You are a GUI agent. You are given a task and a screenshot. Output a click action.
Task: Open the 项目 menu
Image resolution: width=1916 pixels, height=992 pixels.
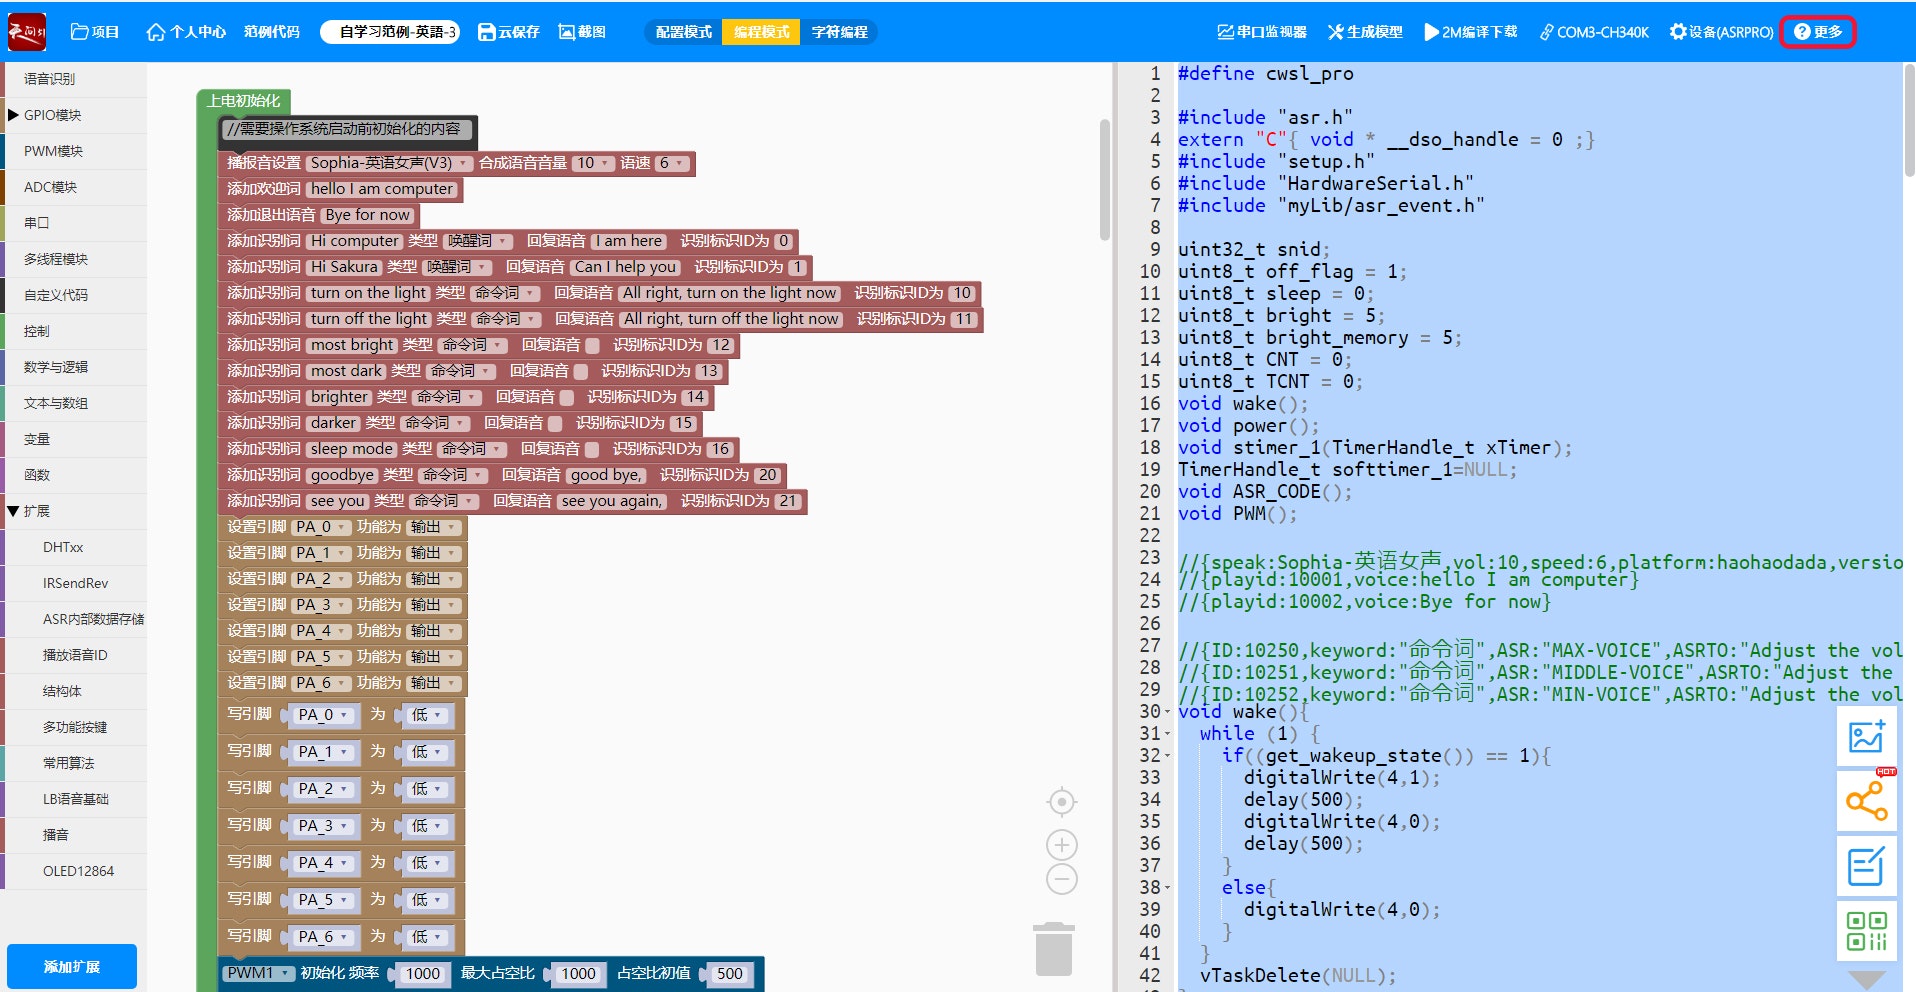[95, 32]
